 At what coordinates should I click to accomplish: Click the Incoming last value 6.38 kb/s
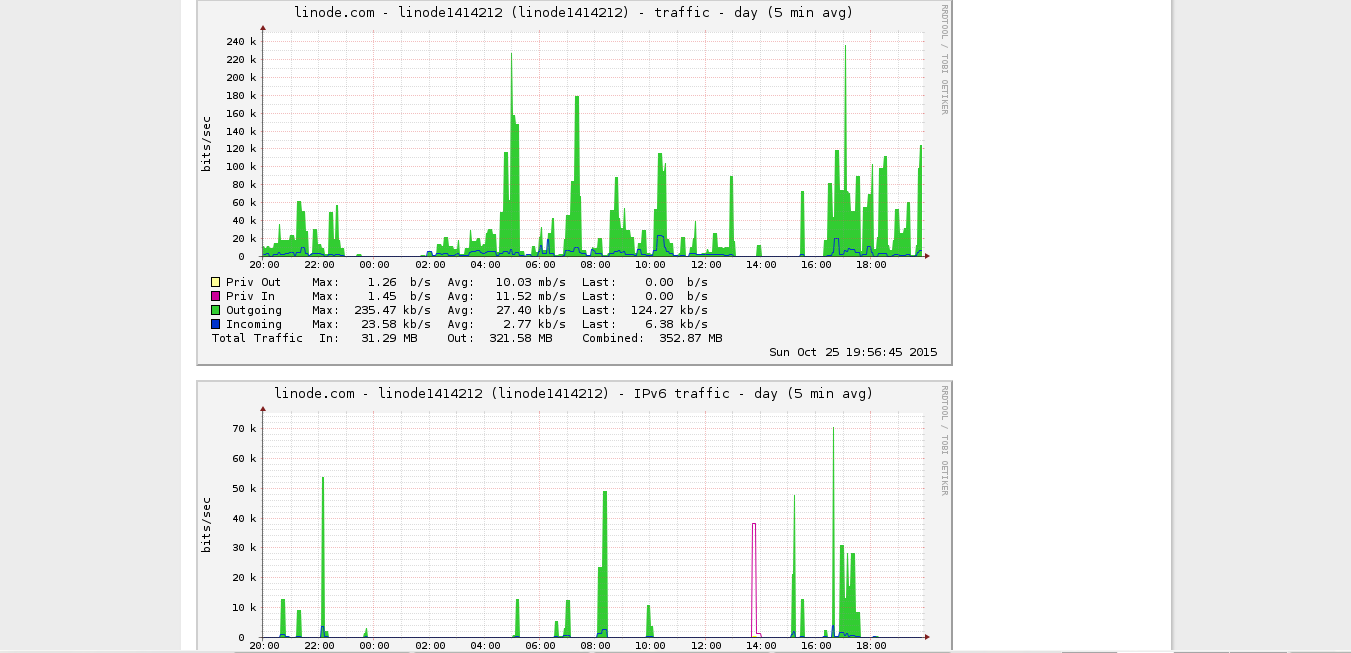(675, 324)
